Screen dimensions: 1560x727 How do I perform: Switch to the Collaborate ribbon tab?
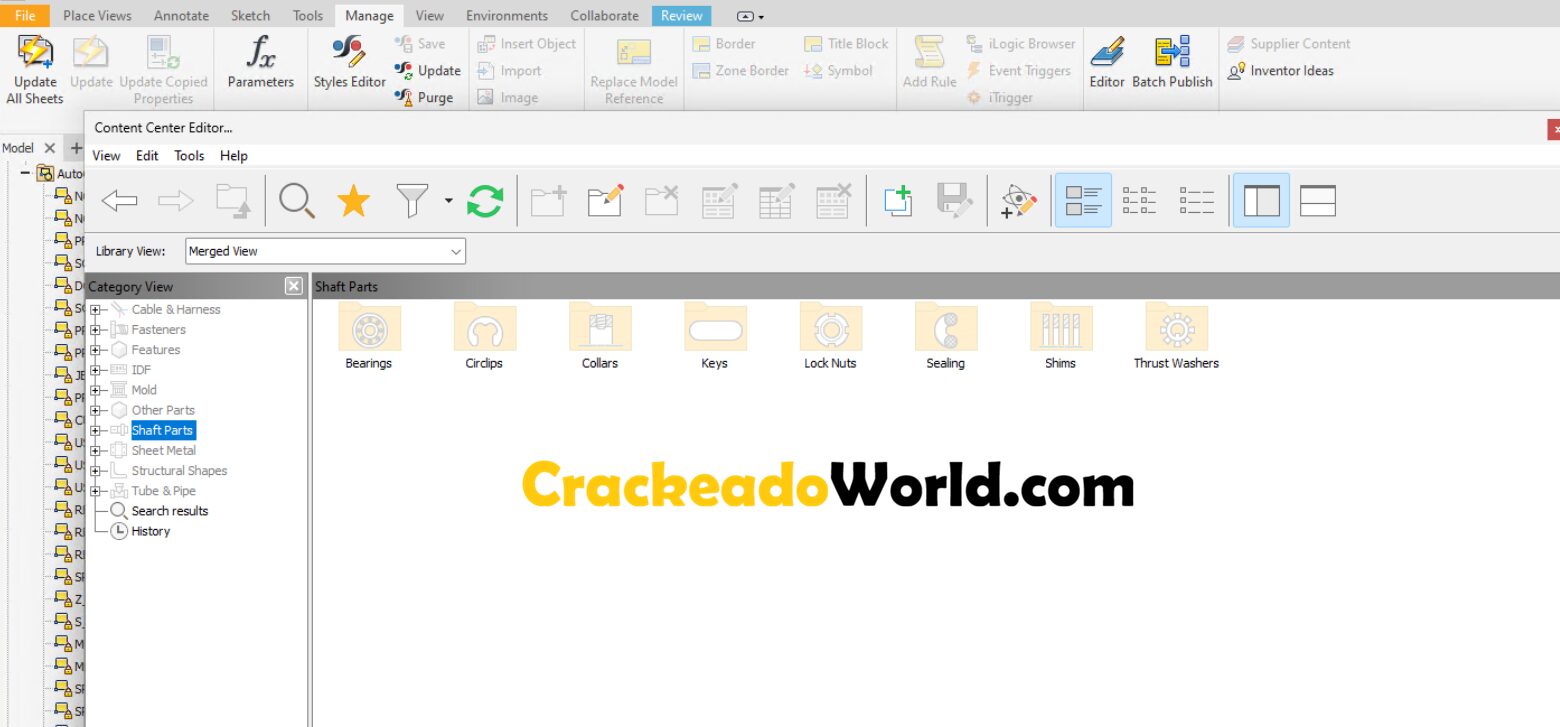pos(605,16)
